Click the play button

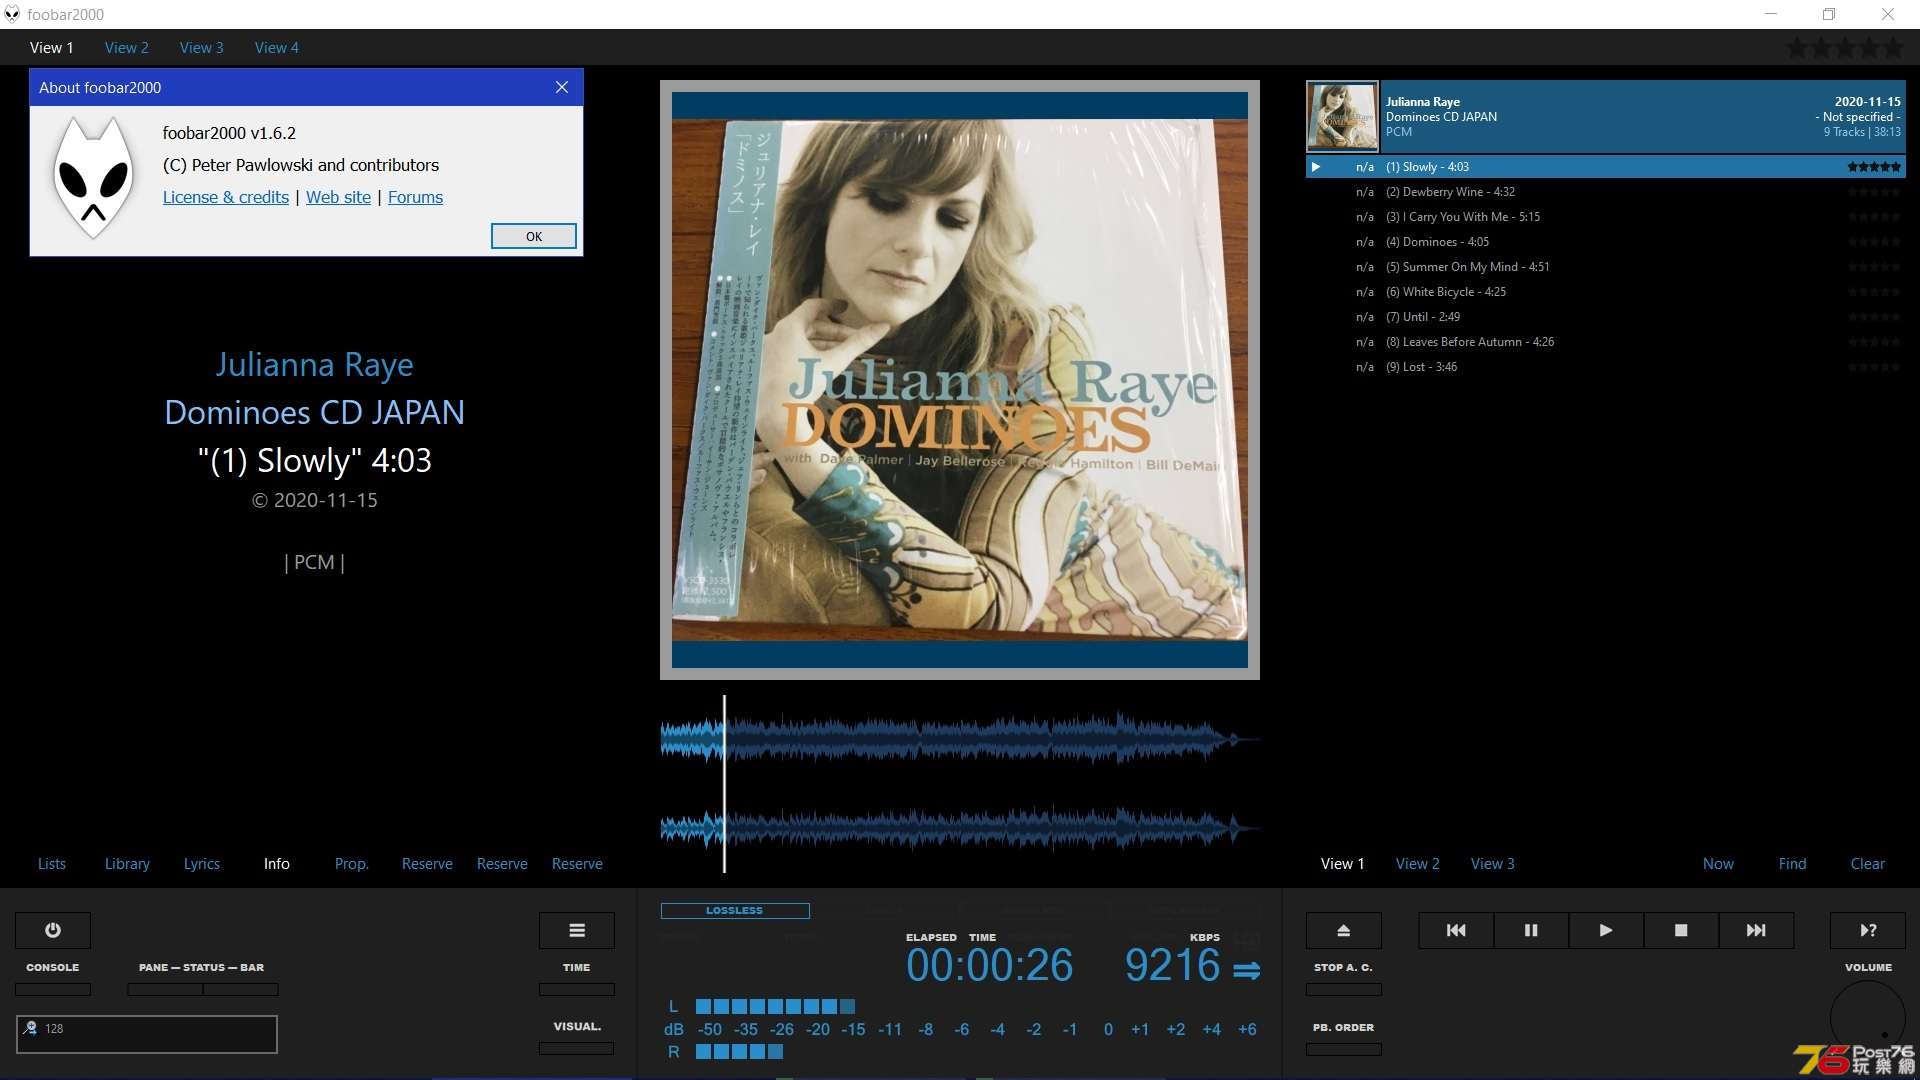1606,930
